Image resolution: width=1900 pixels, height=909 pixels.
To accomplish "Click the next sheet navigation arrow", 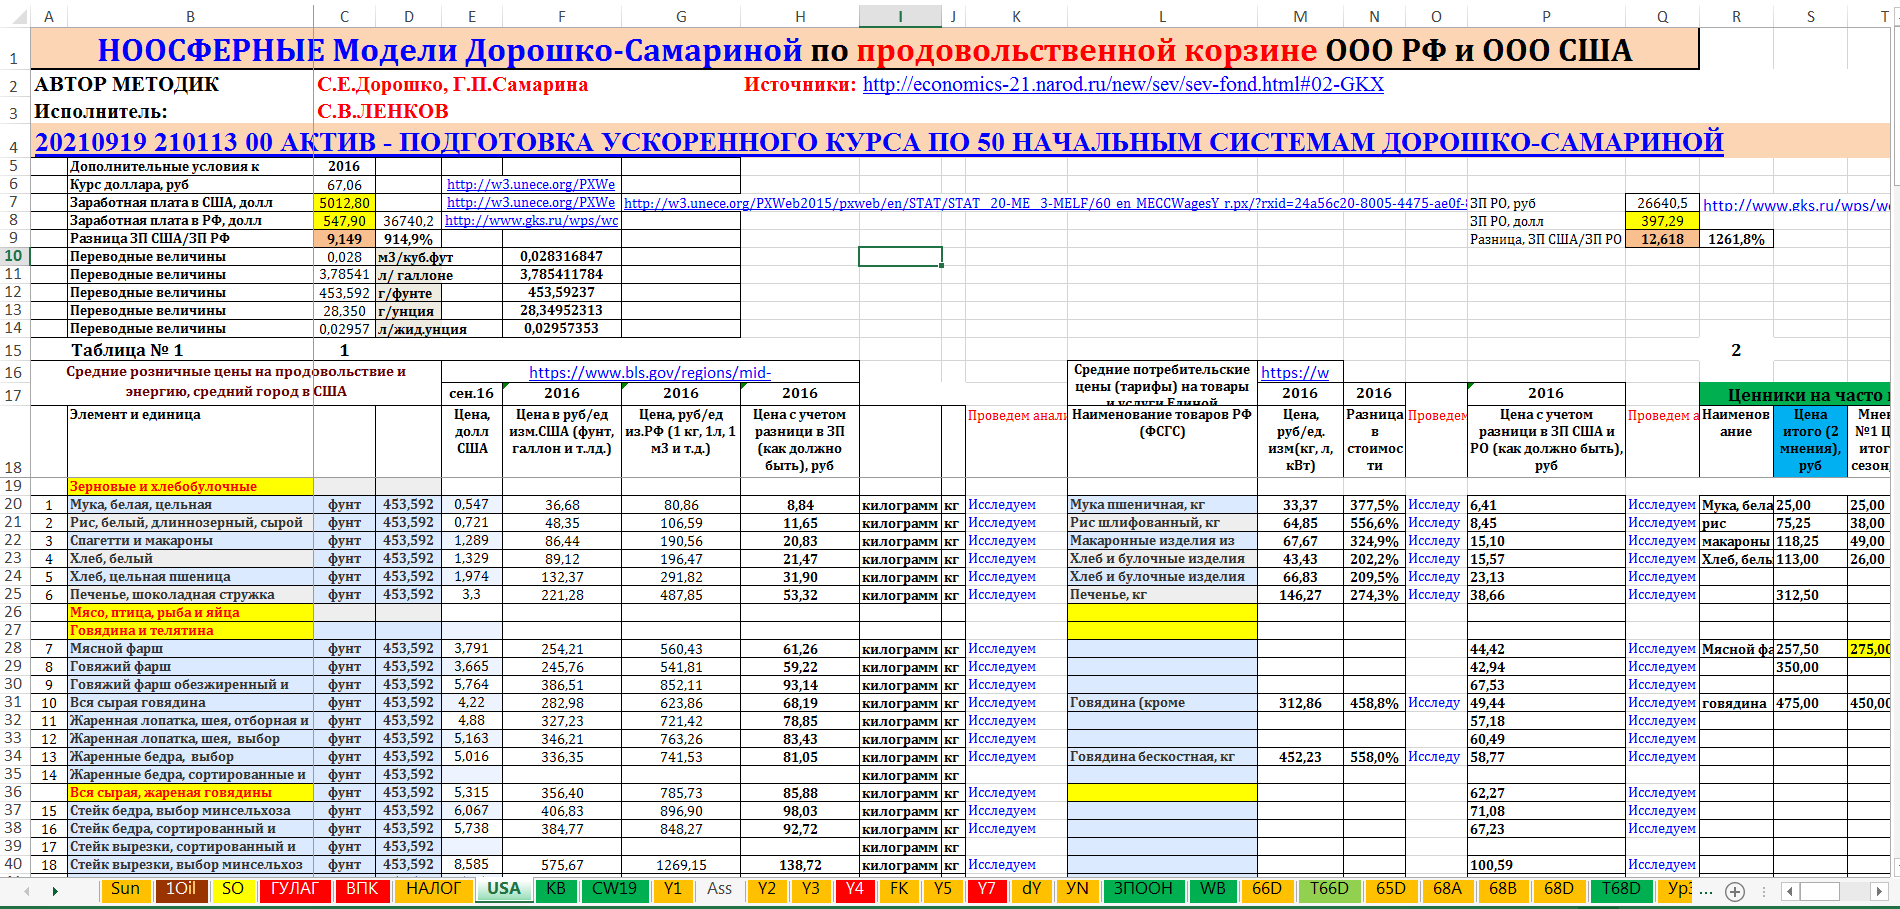I will point(55,891).
